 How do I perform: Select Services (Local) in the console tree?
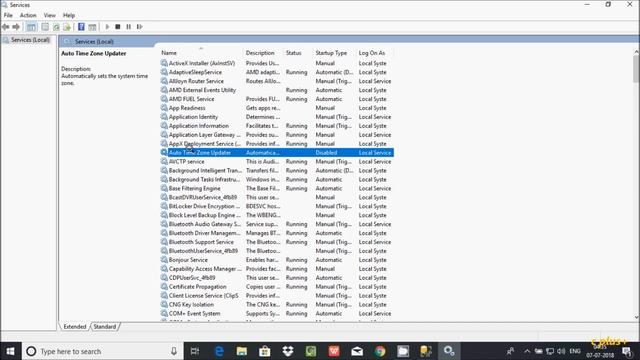[x=30, y=40]
